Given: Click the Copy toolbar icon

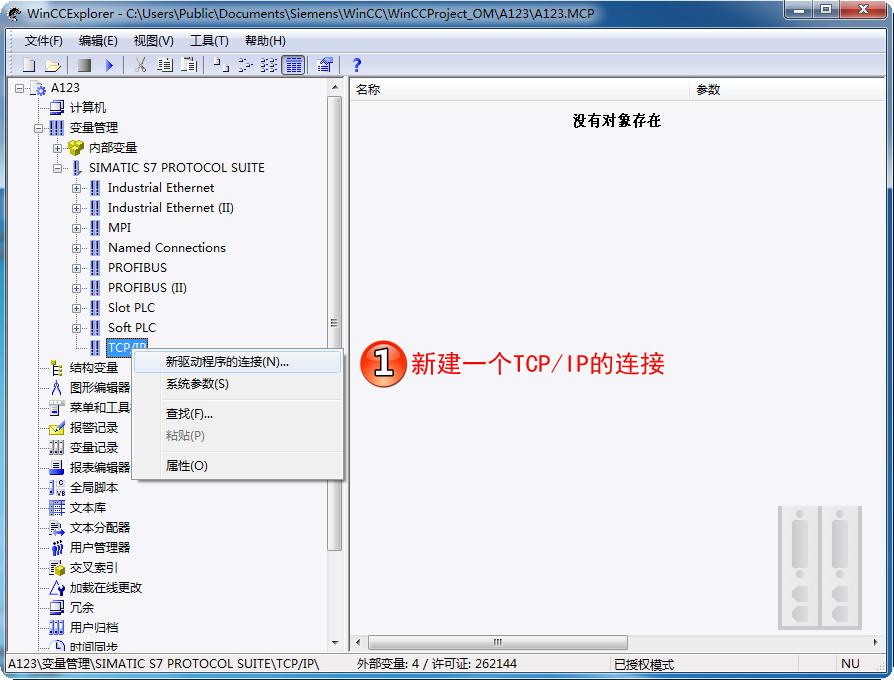Looking at the screenshot, I should (x=165, y=65).
